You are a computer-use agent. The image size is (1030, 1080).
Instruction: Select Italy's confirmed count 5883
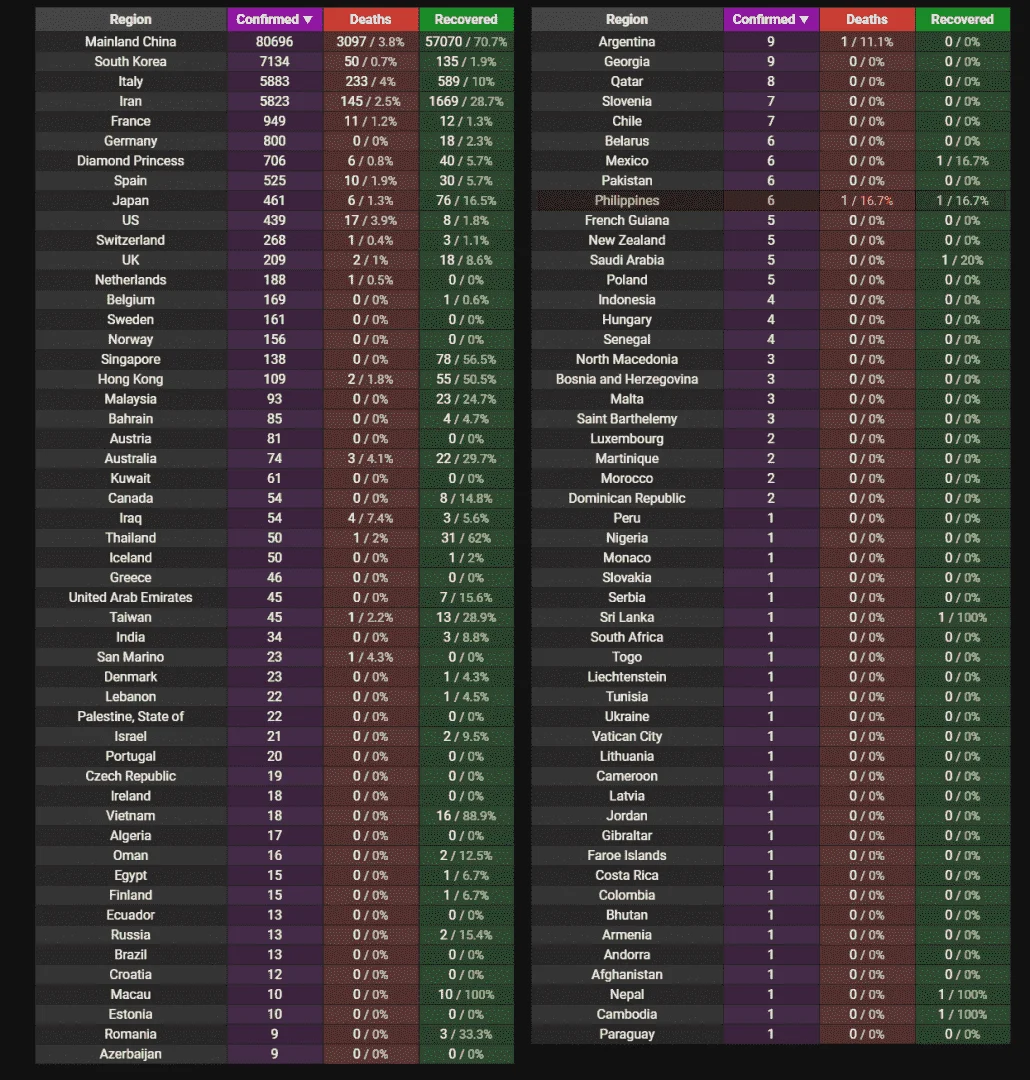[274, 81]
